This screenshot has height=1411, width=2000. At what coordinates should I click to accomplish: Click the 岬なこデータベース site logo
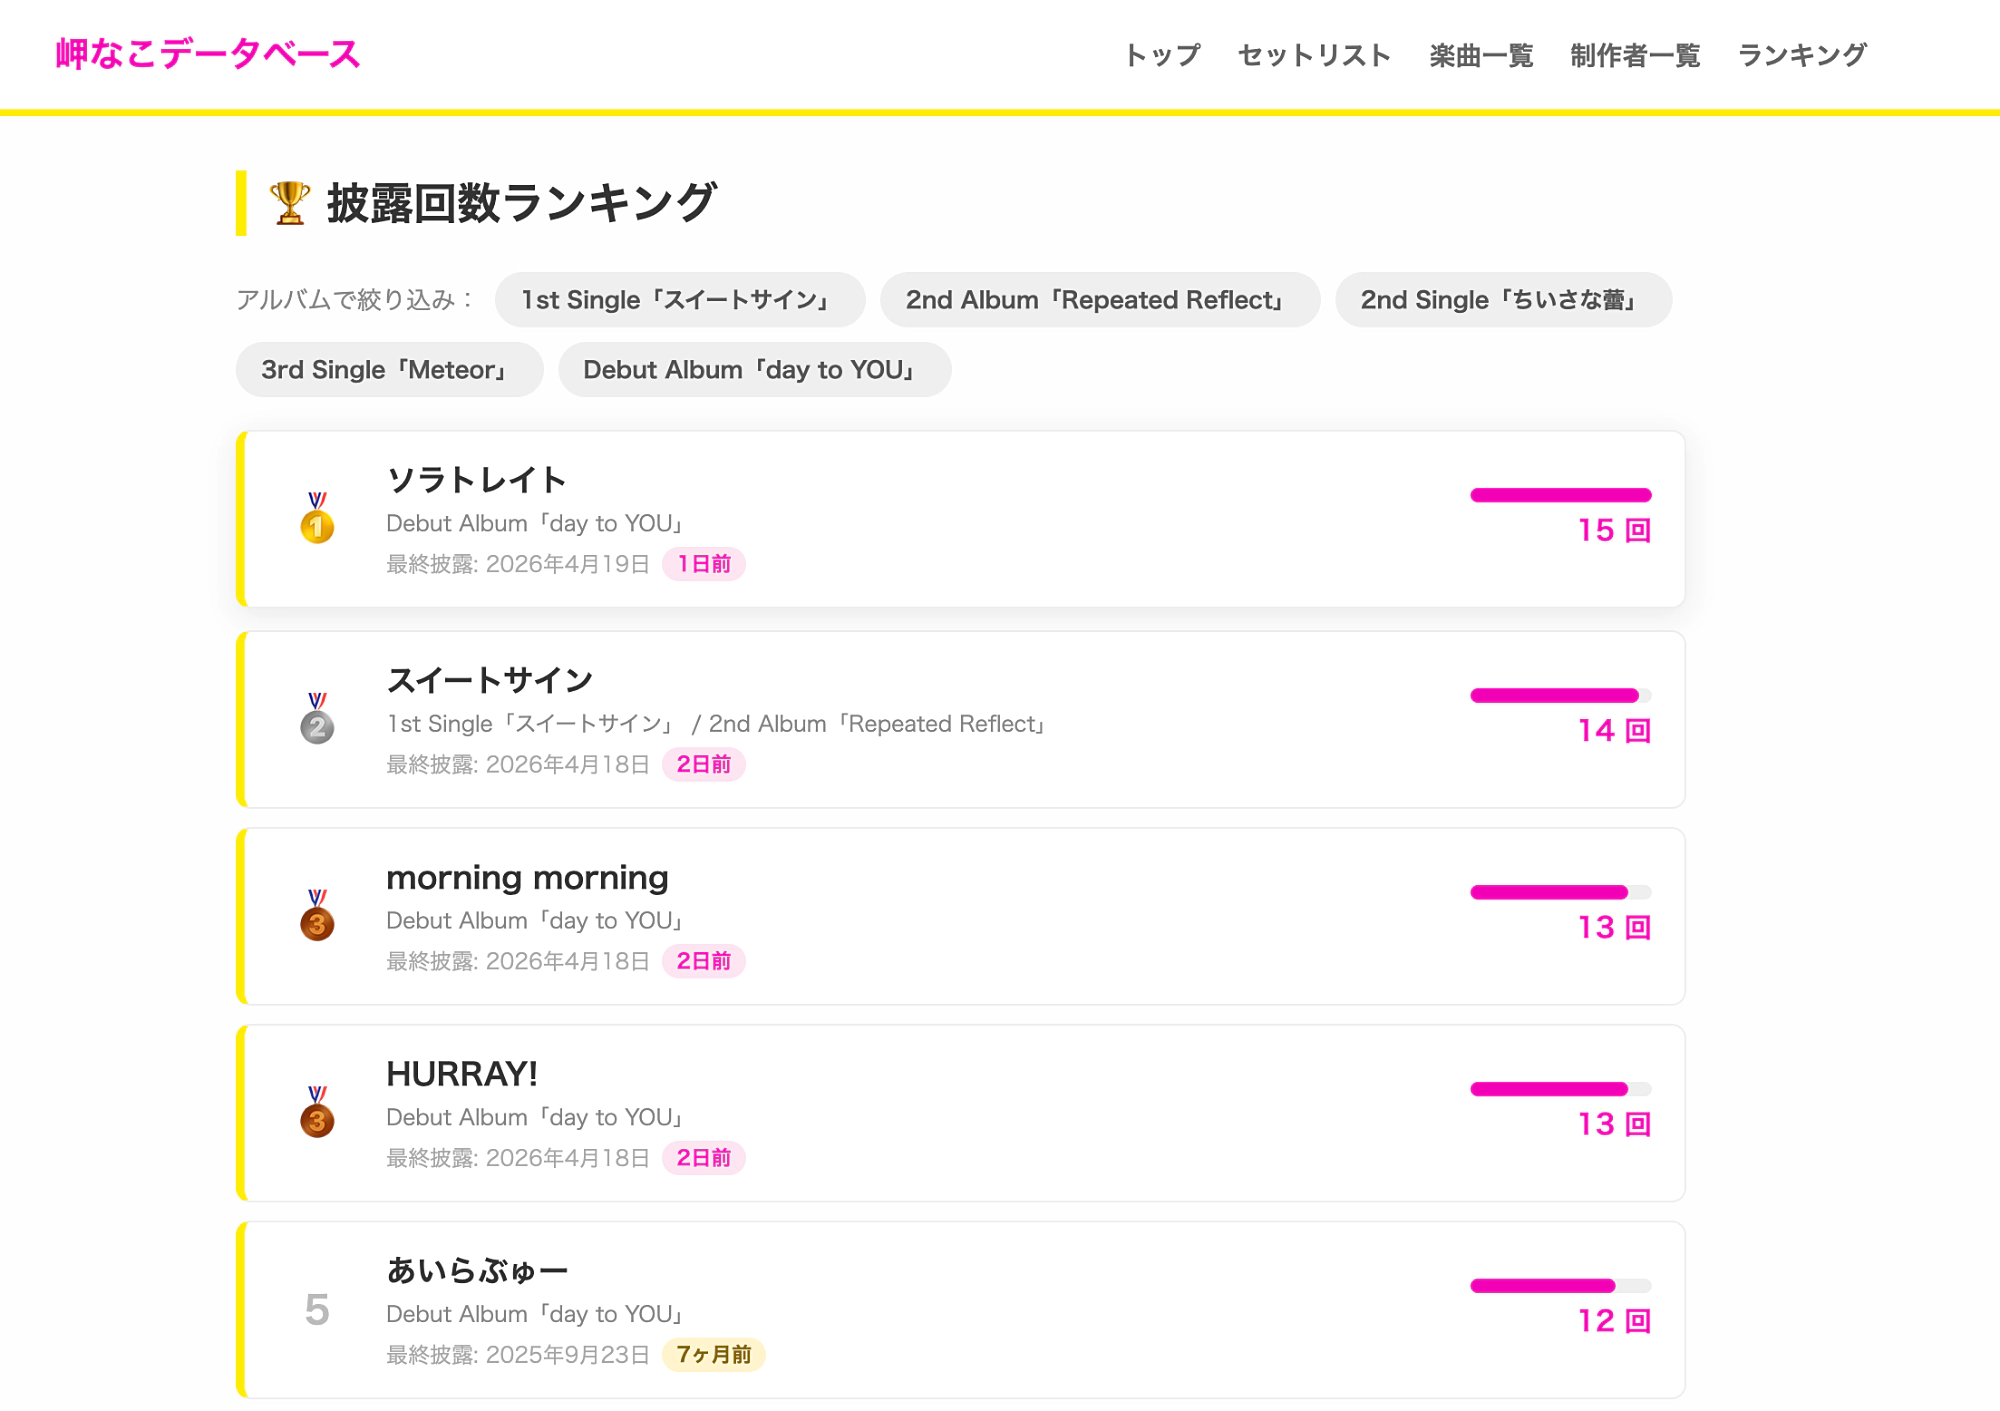click(208, 54)
